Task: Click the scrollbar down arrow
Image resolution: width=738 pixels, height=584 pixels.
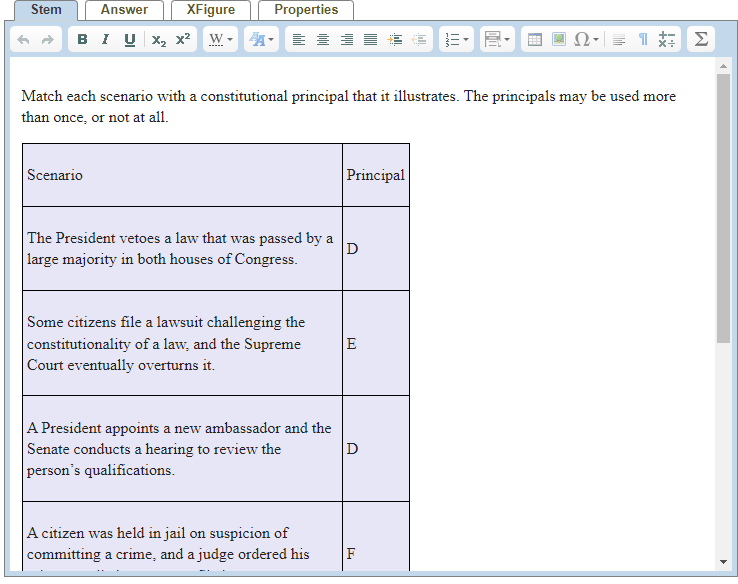Action: click(x=723, y=562)
